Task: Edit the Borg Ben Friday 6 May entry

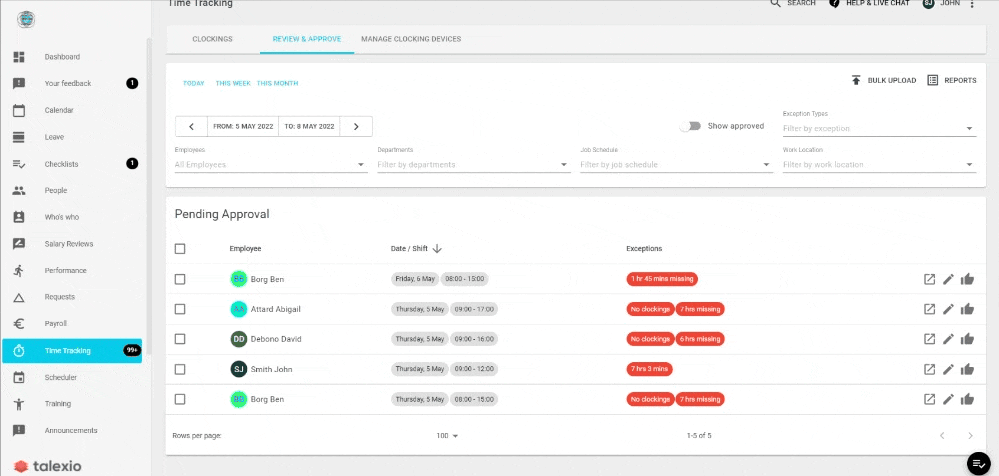Action: click(x=948, y=279)
